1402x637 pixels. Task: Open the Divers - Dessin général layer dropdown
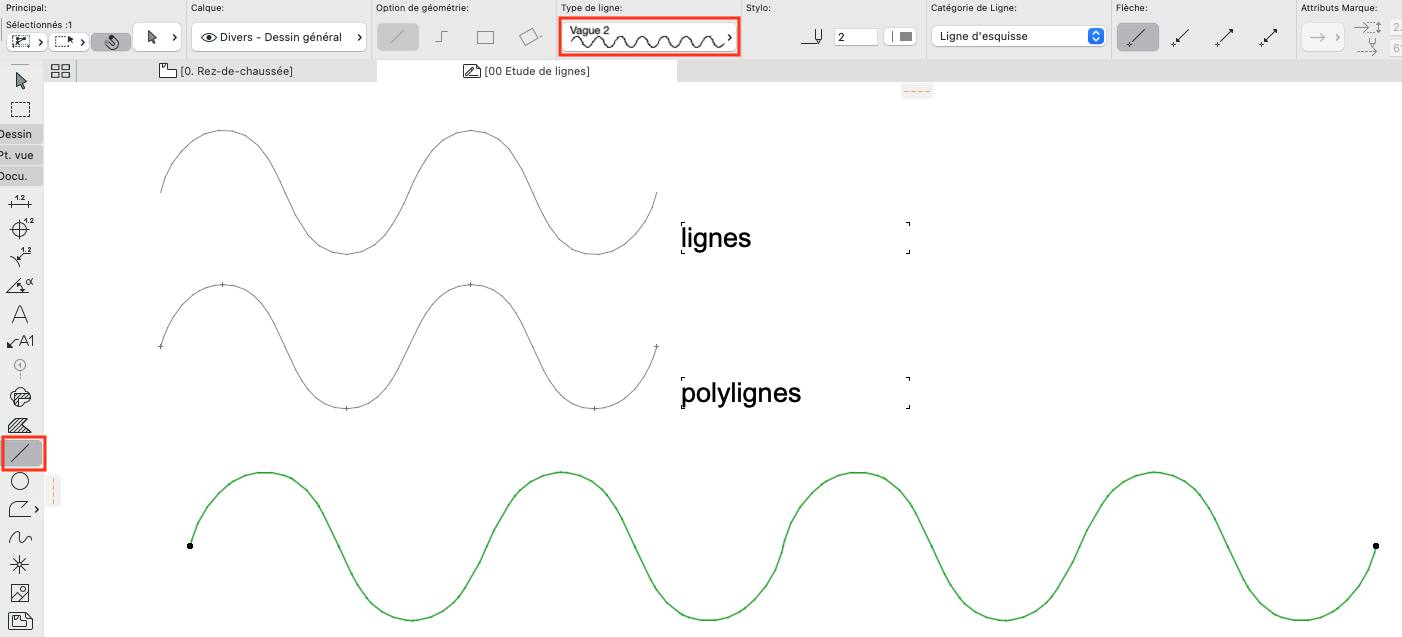click(x=278, y=37)
